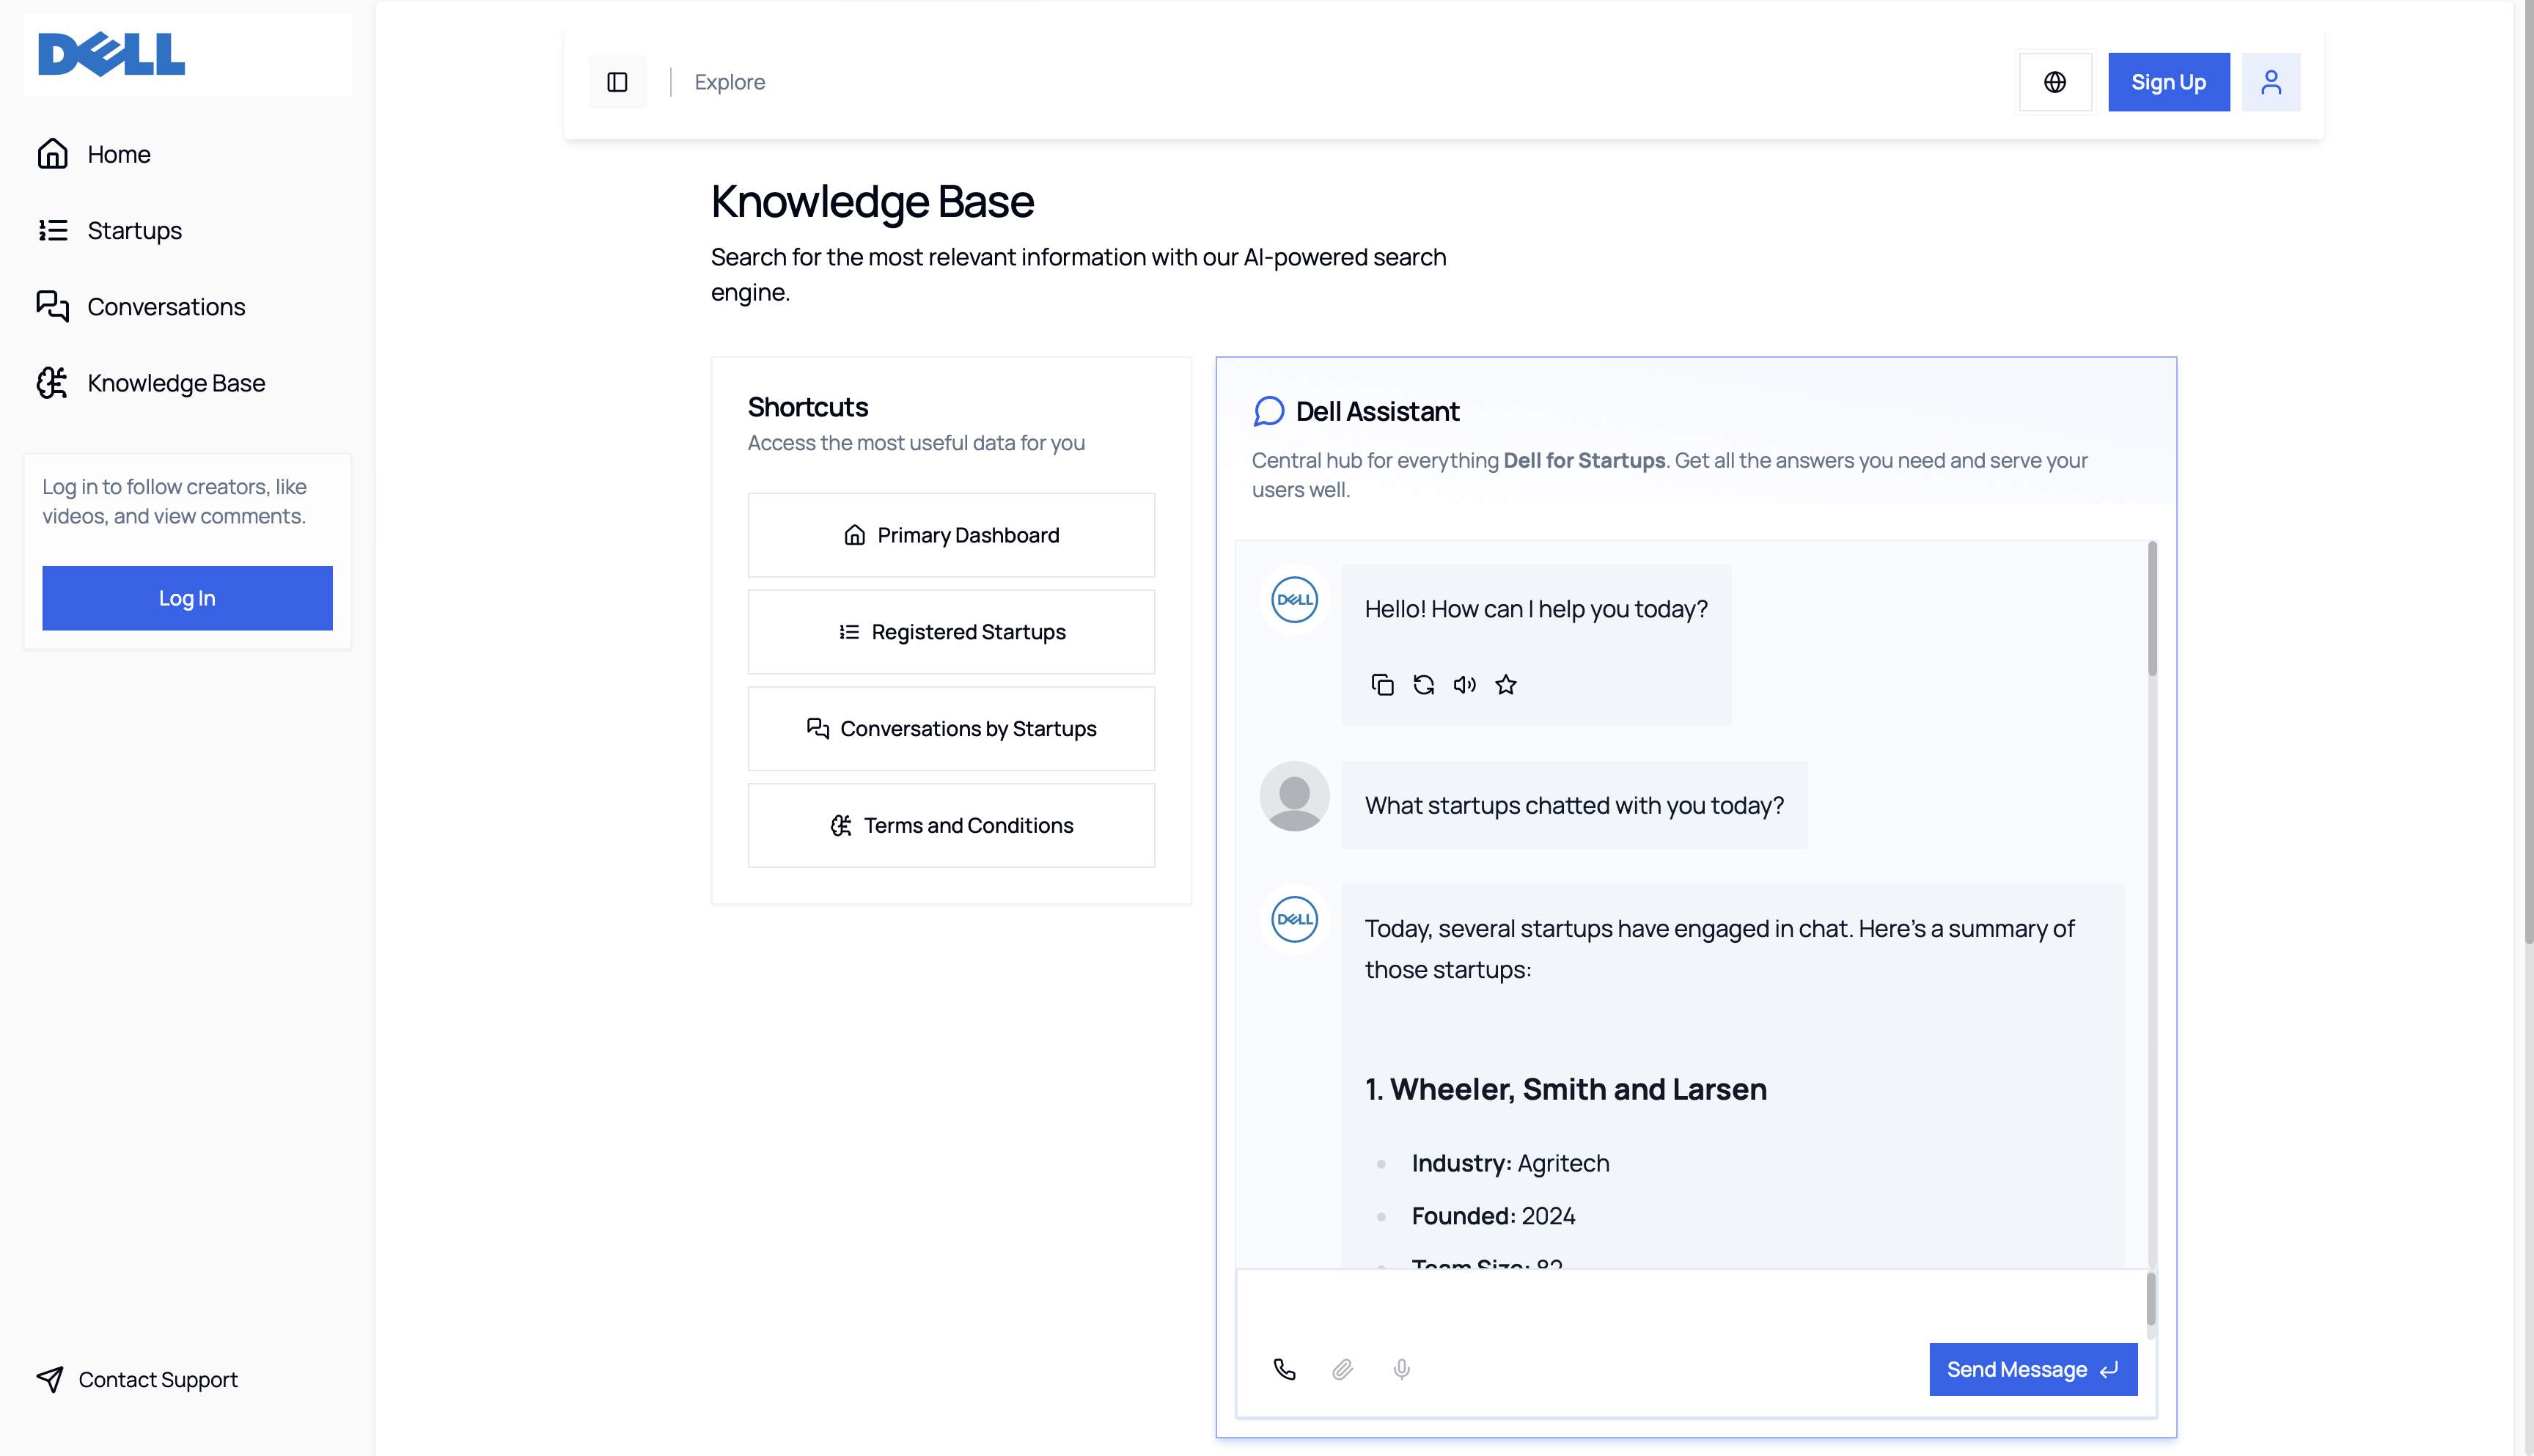Screen dimensions: 2534x1456
Task: Open the language globe selector
Action: coord(2055,82)
